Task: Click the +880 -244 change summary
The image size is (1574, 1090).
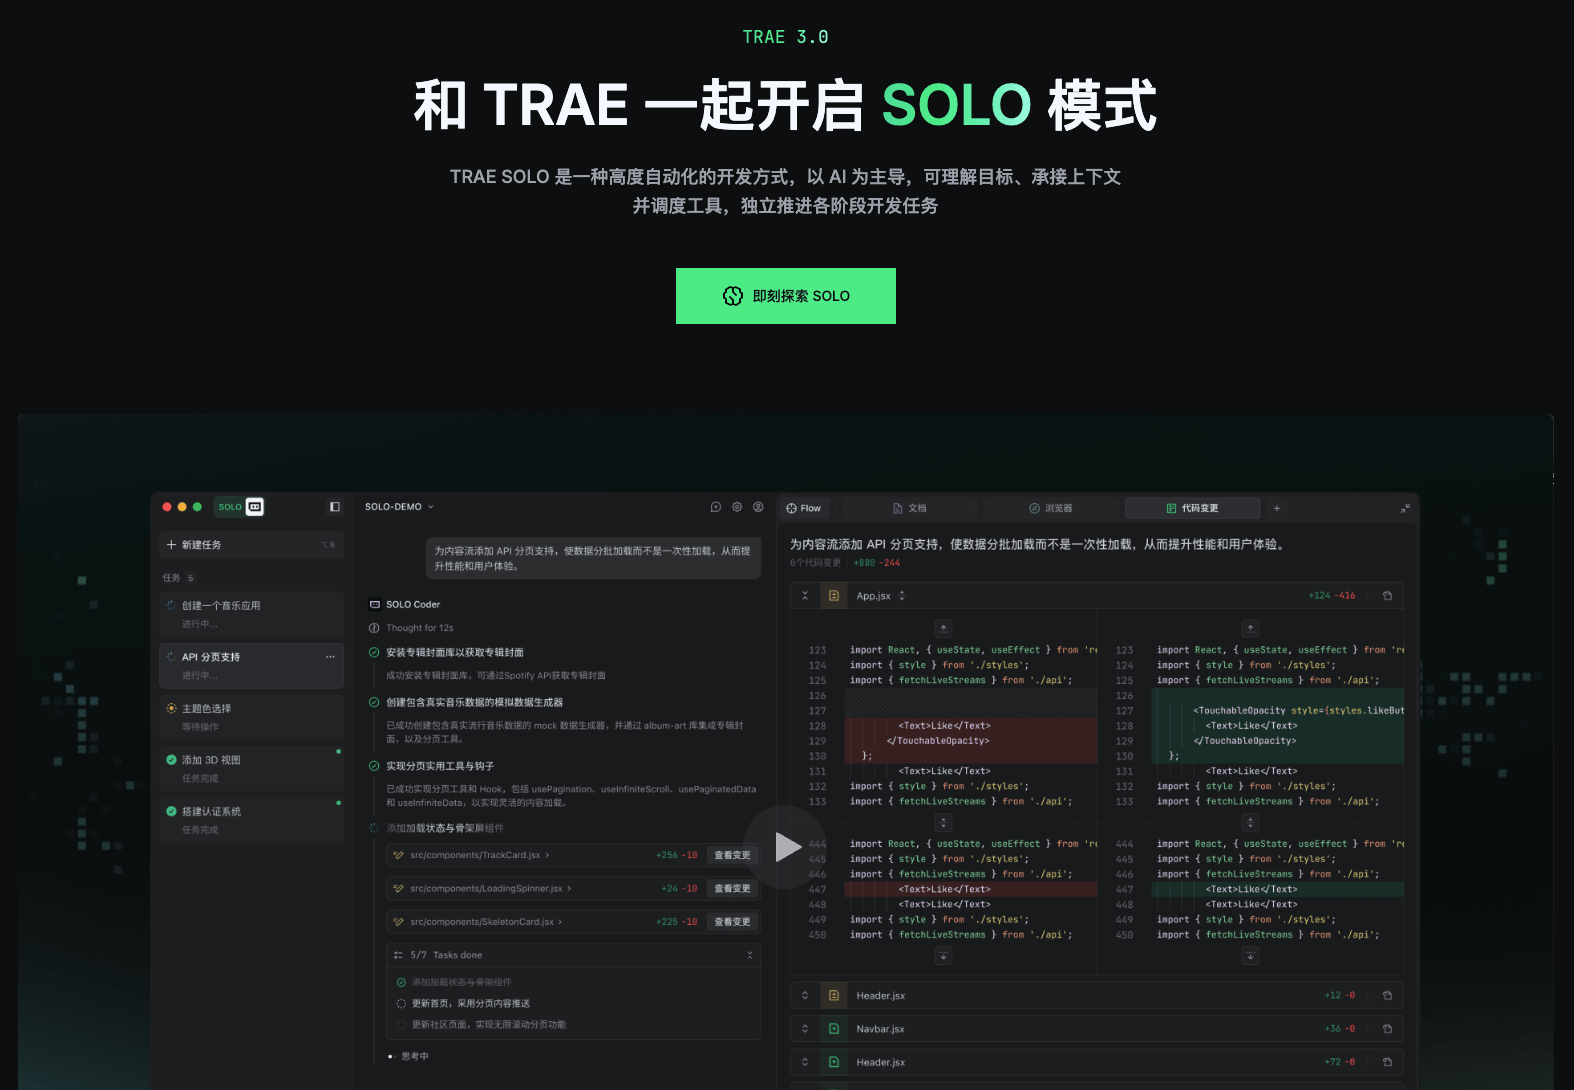Action: click(x=877, y=563)
